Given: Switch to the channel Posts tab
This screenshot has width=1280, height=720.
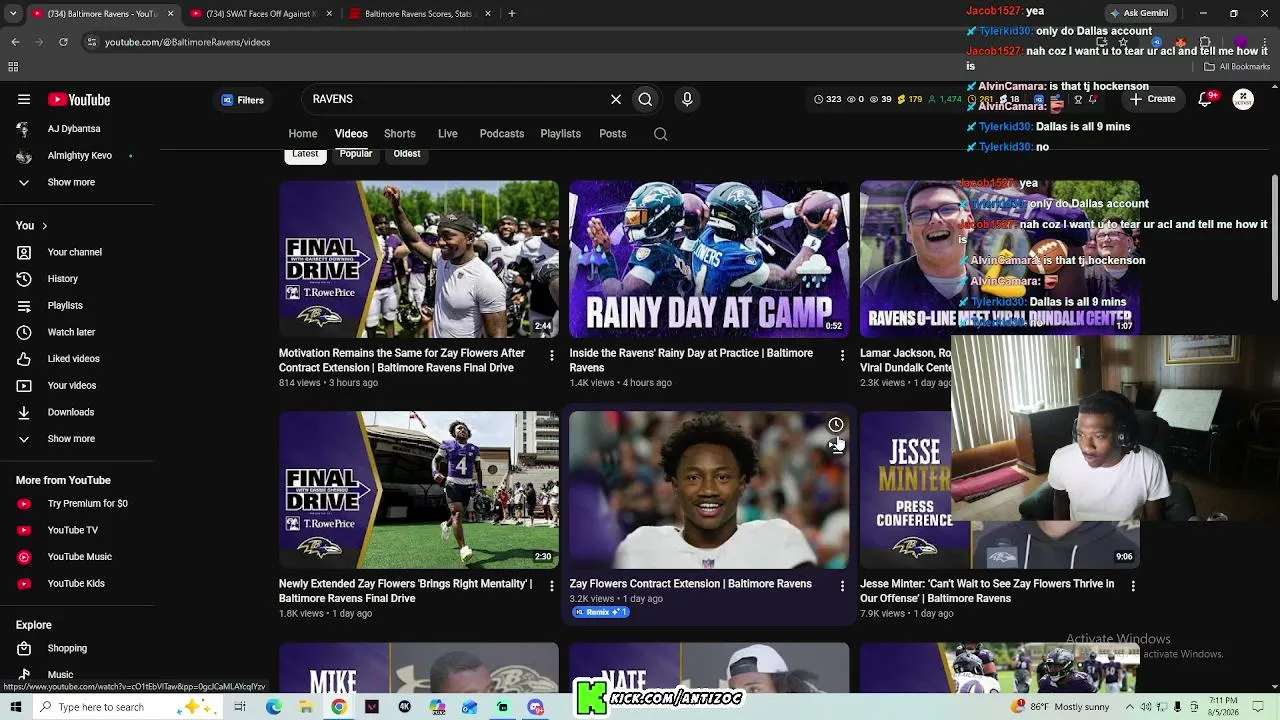Looking at the screenshot, I should pyautogui.click(x=613, y=134).
